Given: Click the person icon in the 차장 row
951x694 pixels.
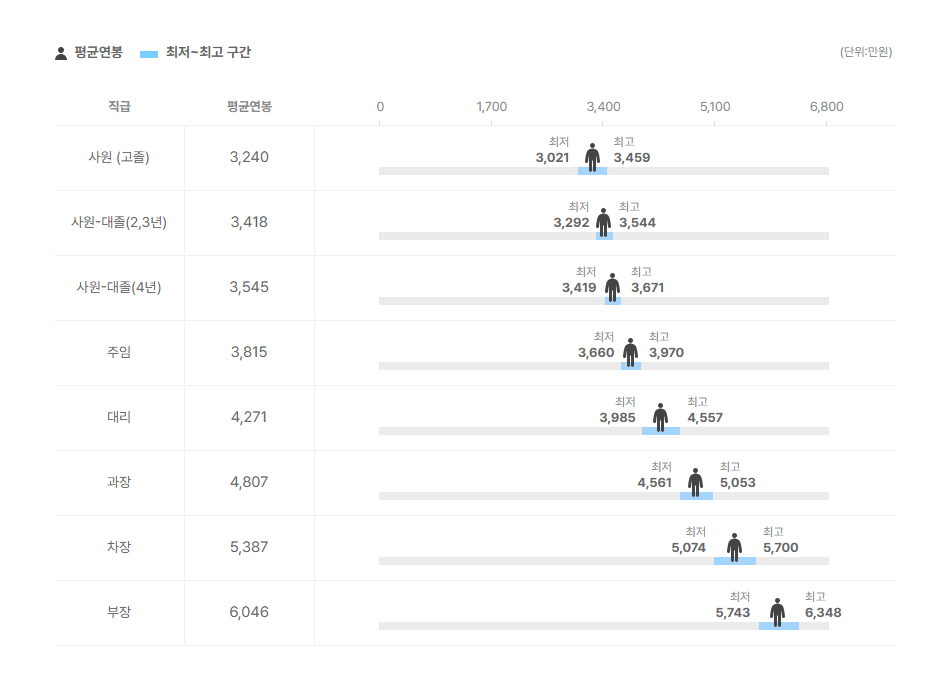Looking at the screenshot, I should [x=734, y=547].
